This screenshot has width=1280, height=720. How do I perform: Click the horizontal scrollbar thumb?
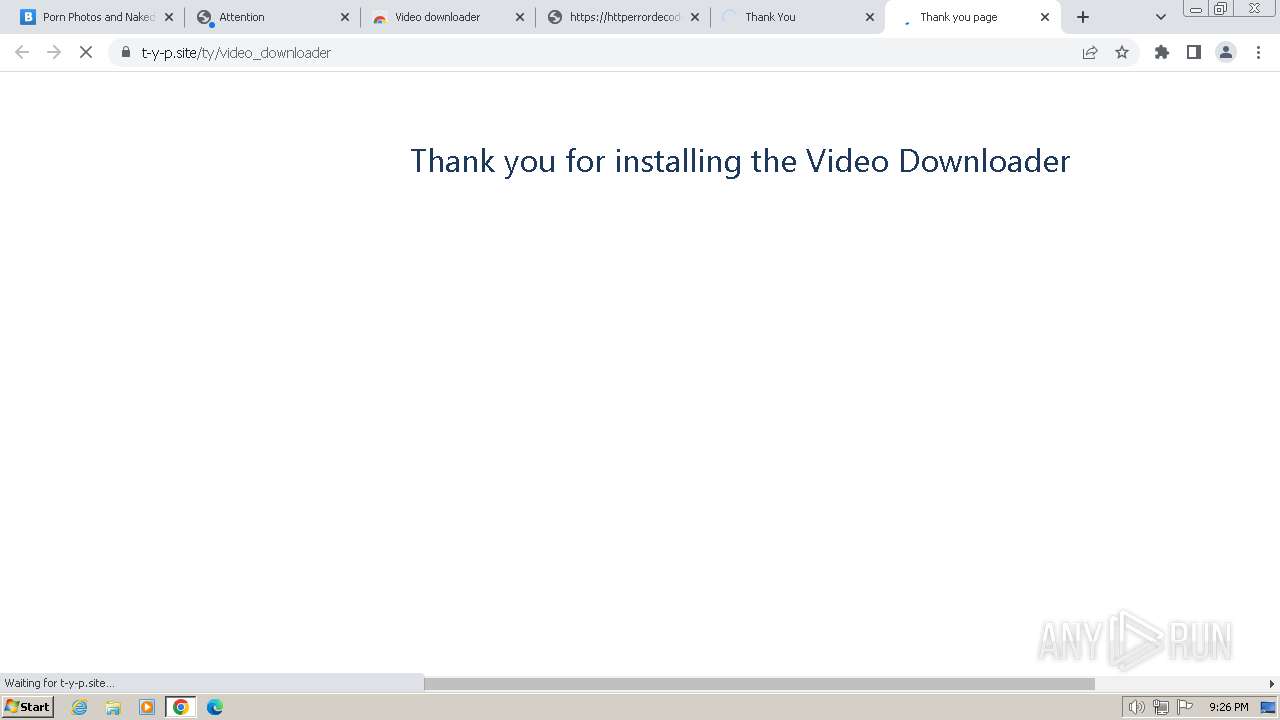click(x=759, y=684)
